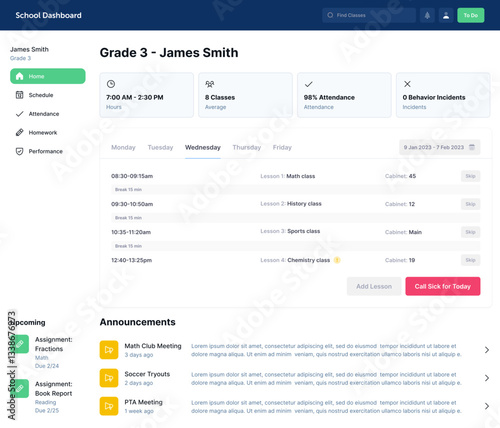Open Assignment: Book Report item
500x428 pixels.
(x=53, y=389)
